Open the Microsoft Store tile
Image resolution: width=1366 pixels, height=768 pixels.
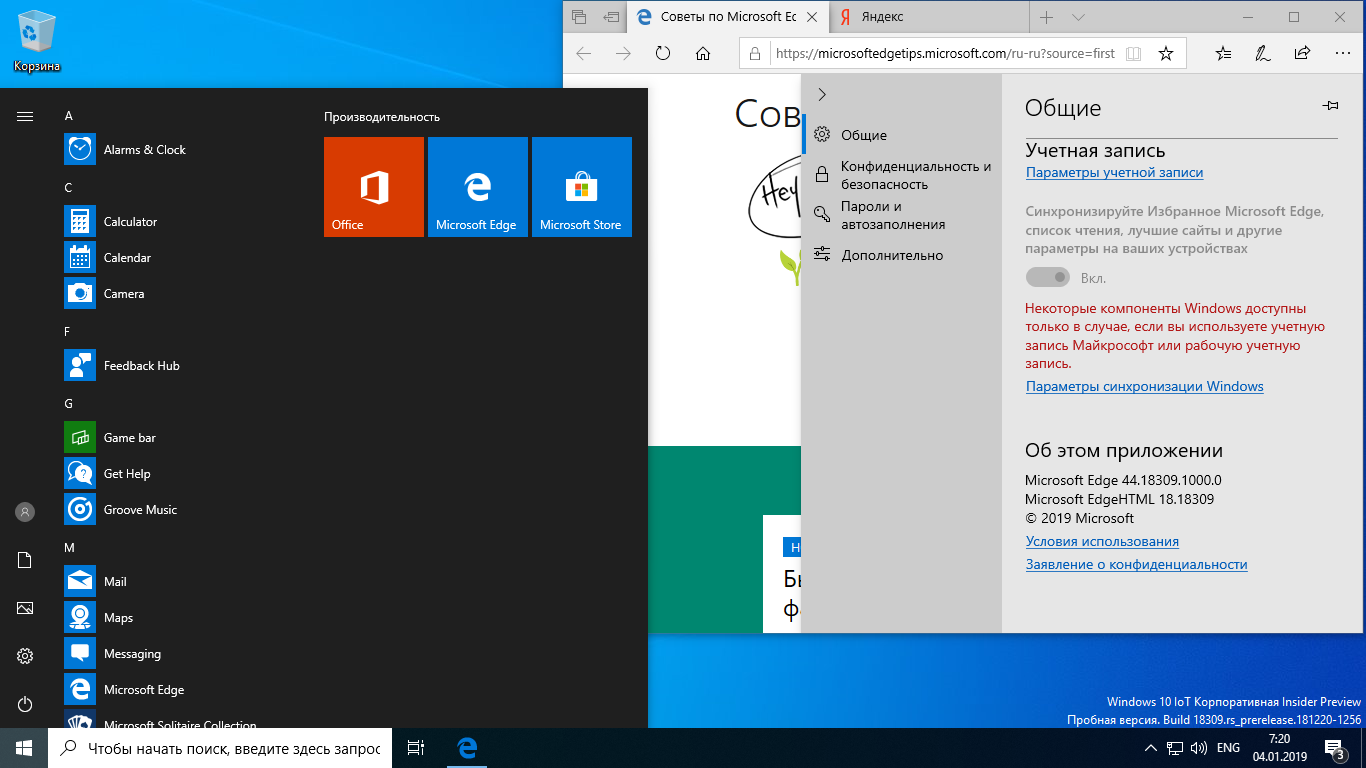[582, 187]
